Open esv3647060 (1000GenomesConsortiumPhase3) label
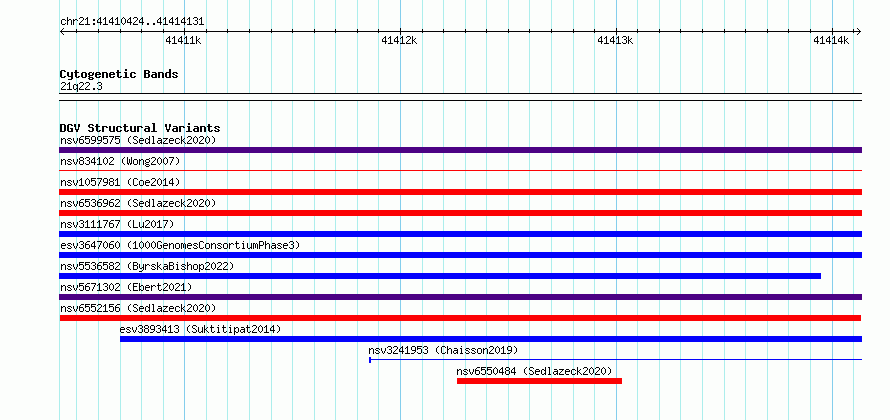The image size is (890, 420). click(180, 245)
